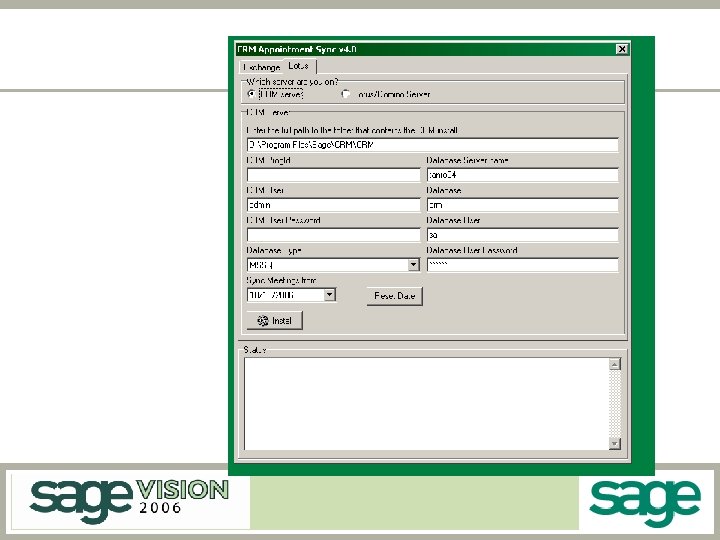Click the Database User field containing sa
Viewport: 720px width, 540px height.
tap(523, 235)
